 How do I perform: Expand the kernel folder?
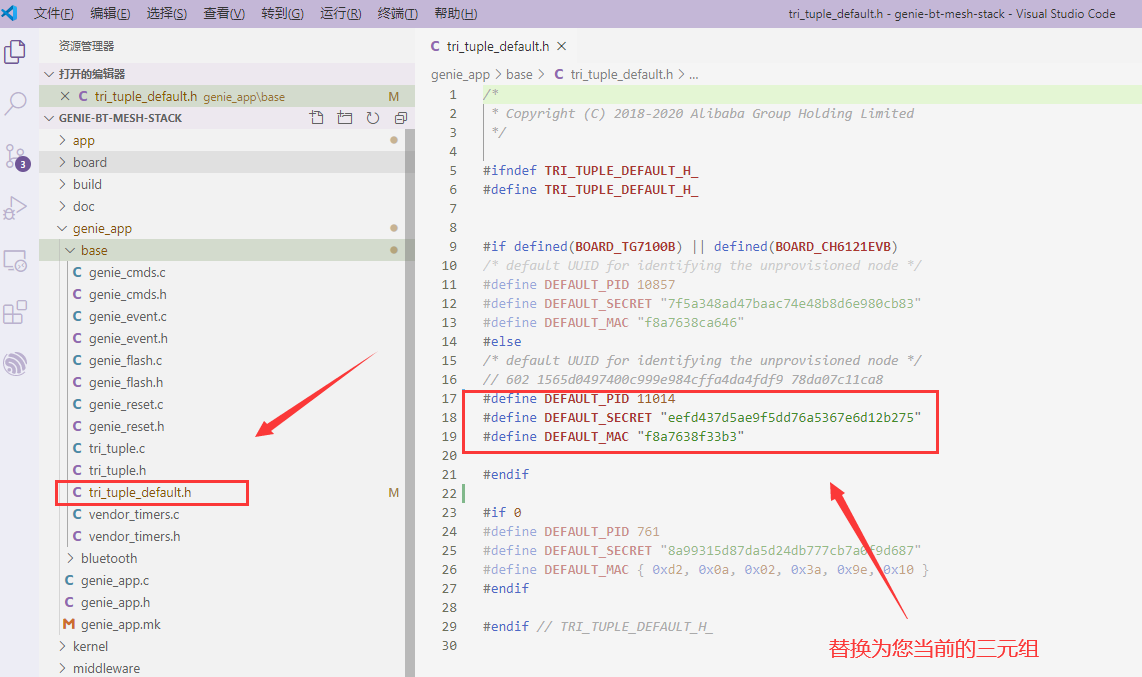63,646
